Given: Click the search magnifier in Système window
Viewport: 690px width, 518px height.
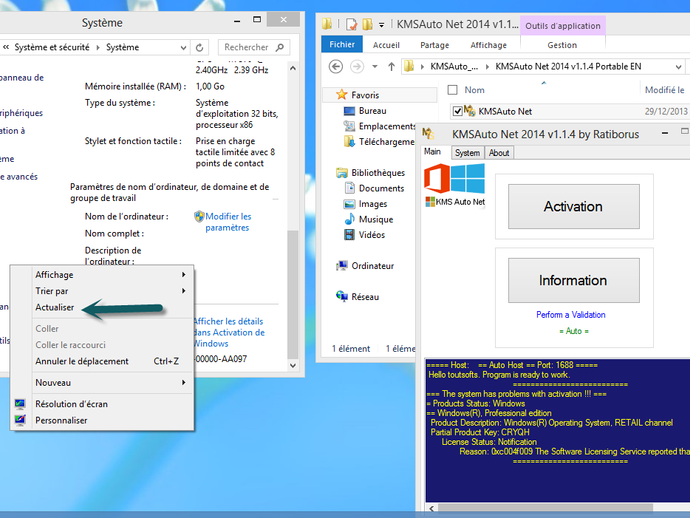Looking at the screenshot, I should click(279, 47).
